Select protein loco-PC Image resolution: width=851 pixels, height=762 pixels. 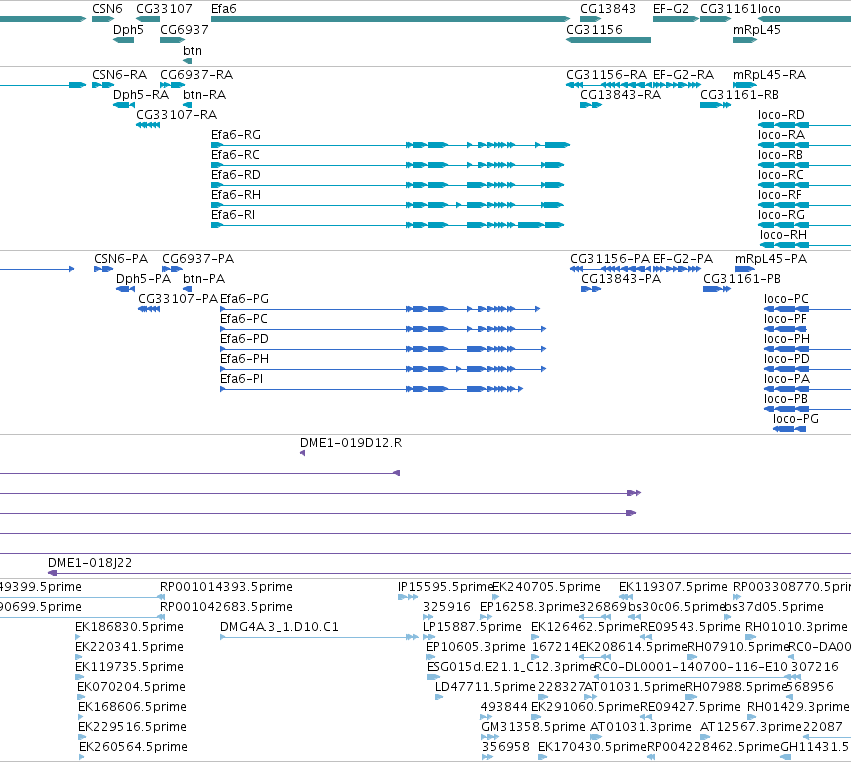(x=808, y=309)
